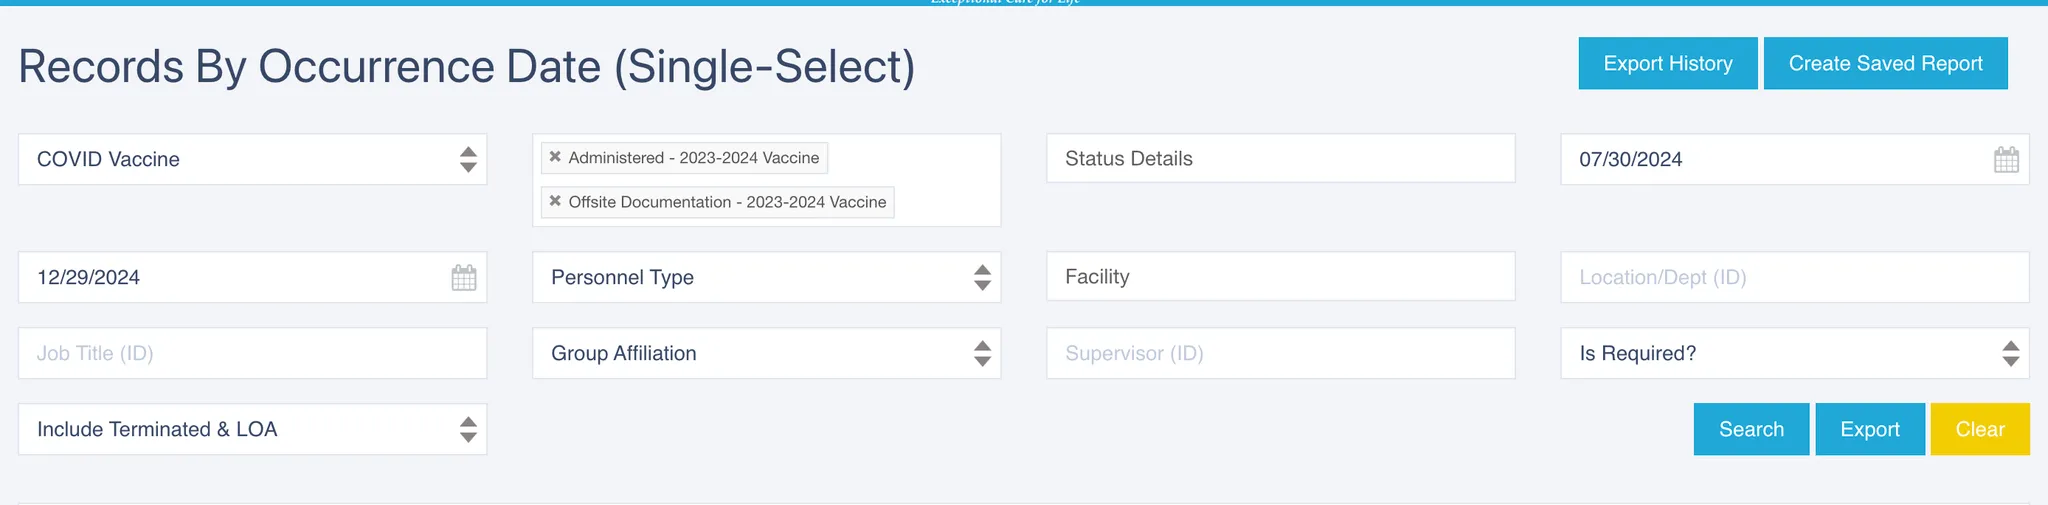This screenshot has height=505, width=2048.
Task: Click the Is Required? selector arrows
Action: coord(2010,353)
